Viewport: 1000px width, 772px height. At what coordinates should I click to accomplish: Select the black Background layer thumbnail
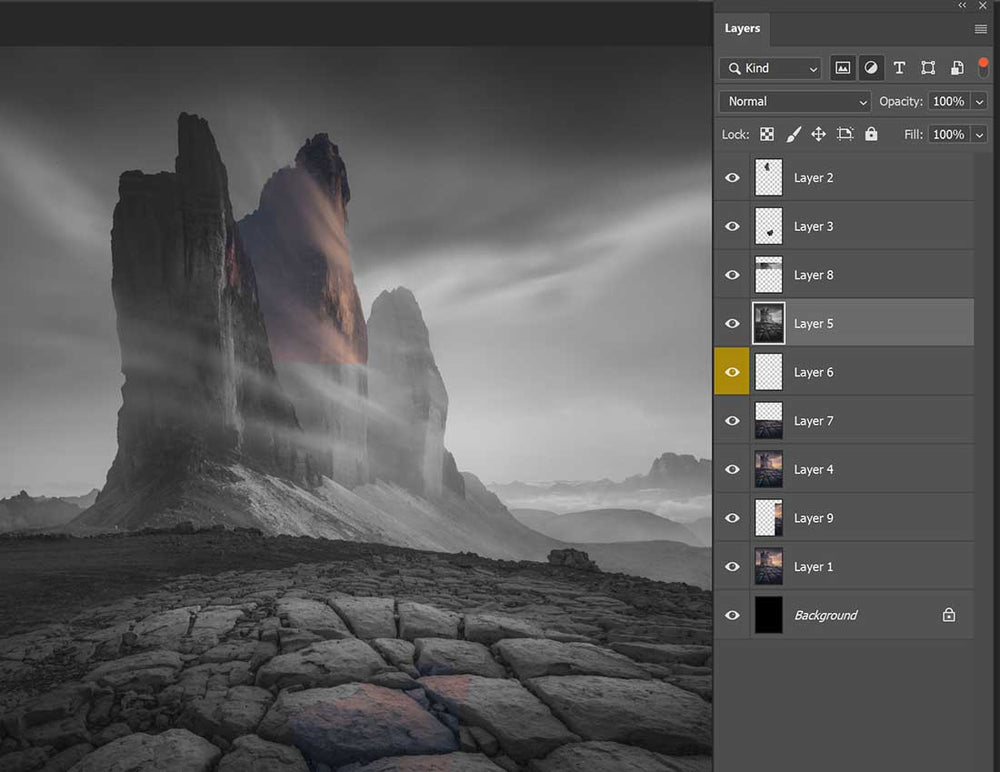coord(768,615)
